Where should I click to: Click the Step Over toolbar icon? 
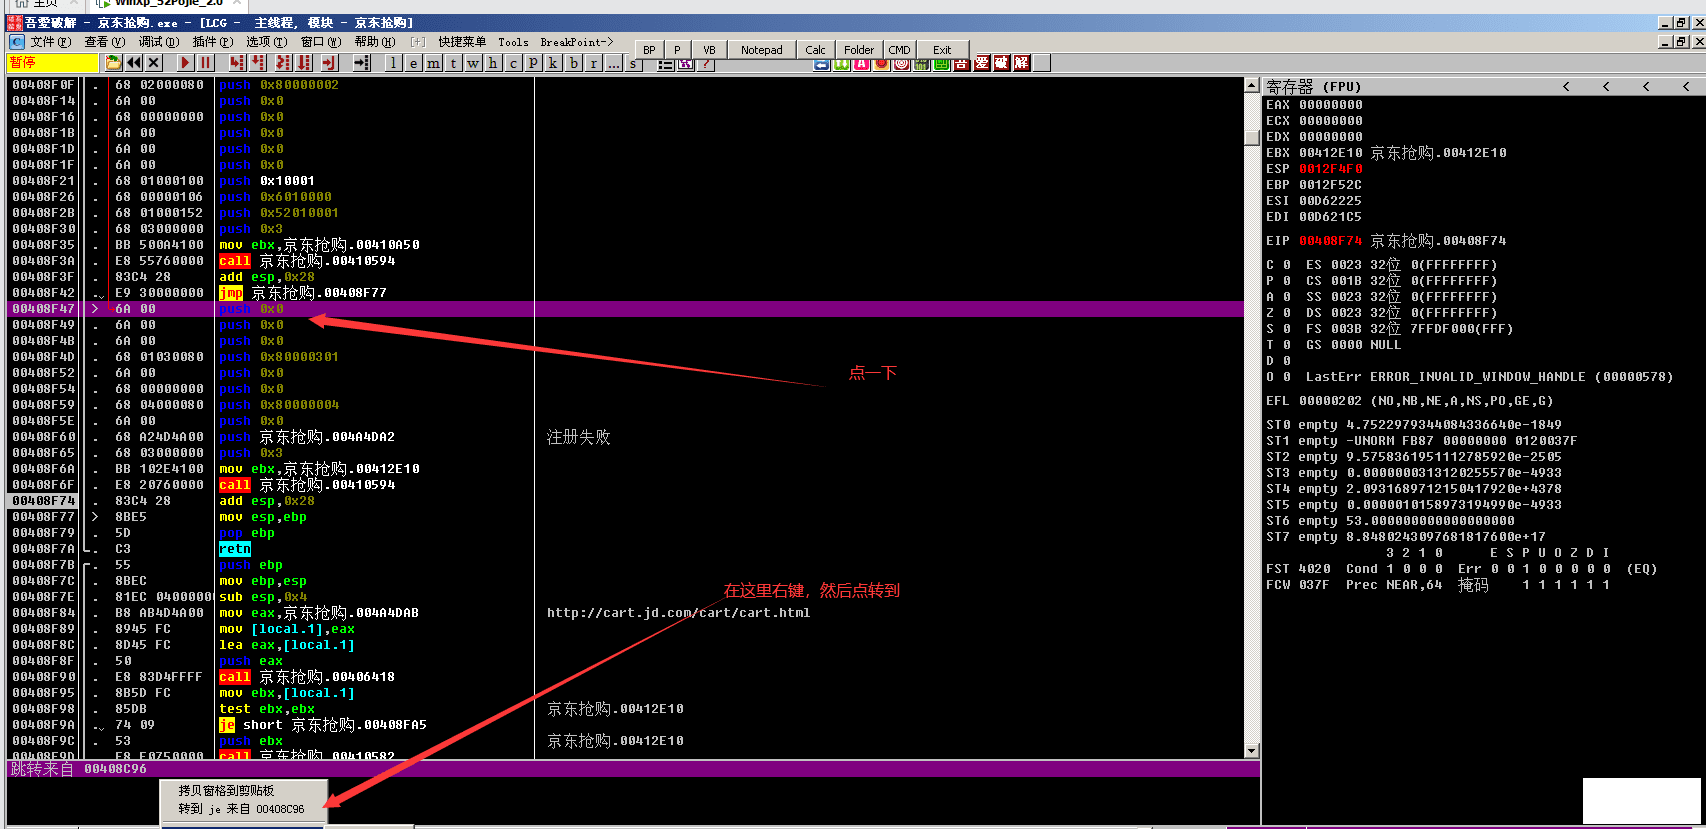[x=257, y=63]
